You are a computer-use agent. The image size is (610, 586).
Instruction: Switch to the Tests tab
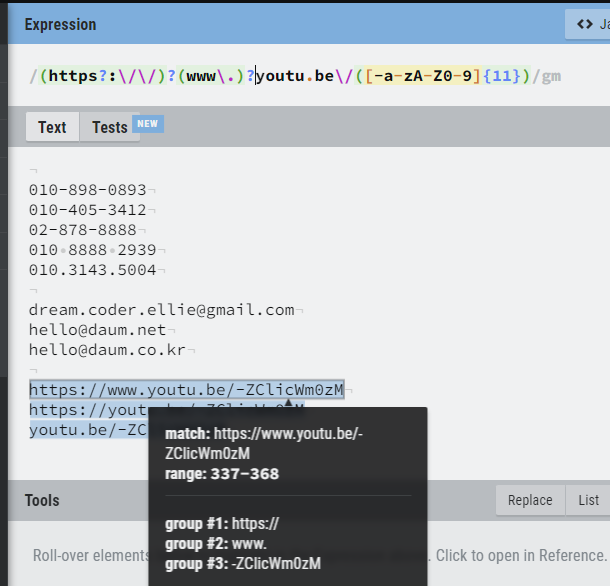(x=110, y=127)
